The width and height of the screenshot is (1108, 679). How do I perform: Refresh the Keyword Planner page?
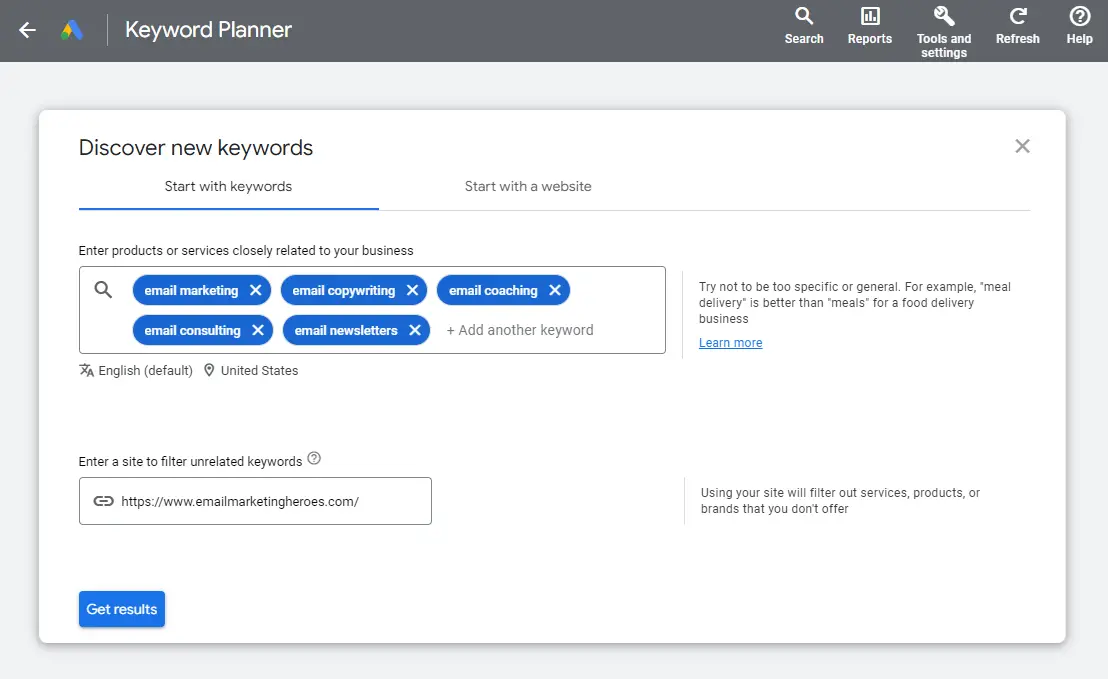(1018, 26)
